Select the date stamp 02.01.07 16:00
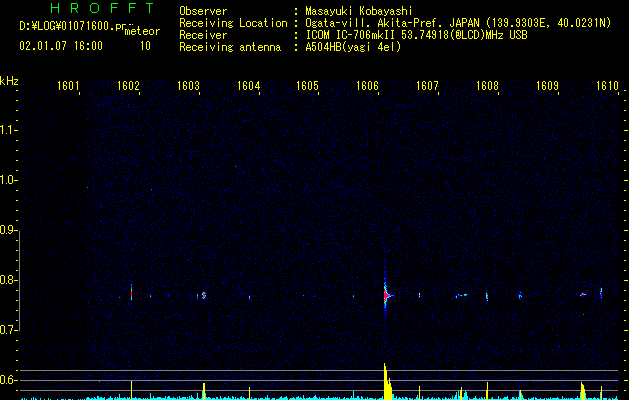This screenshot has height=400, width=629. [61, 46]
